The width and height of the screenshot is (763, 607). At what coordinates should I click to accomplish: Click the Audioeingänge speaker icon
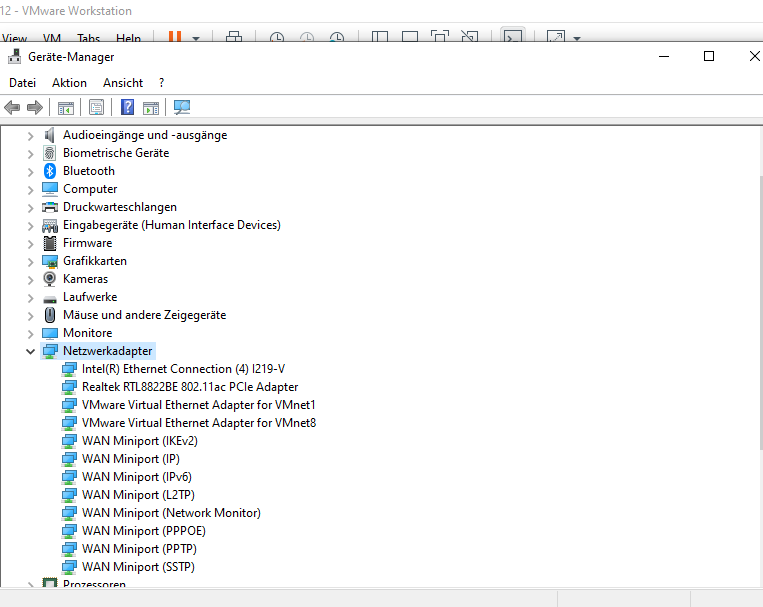tap(50, 135)
